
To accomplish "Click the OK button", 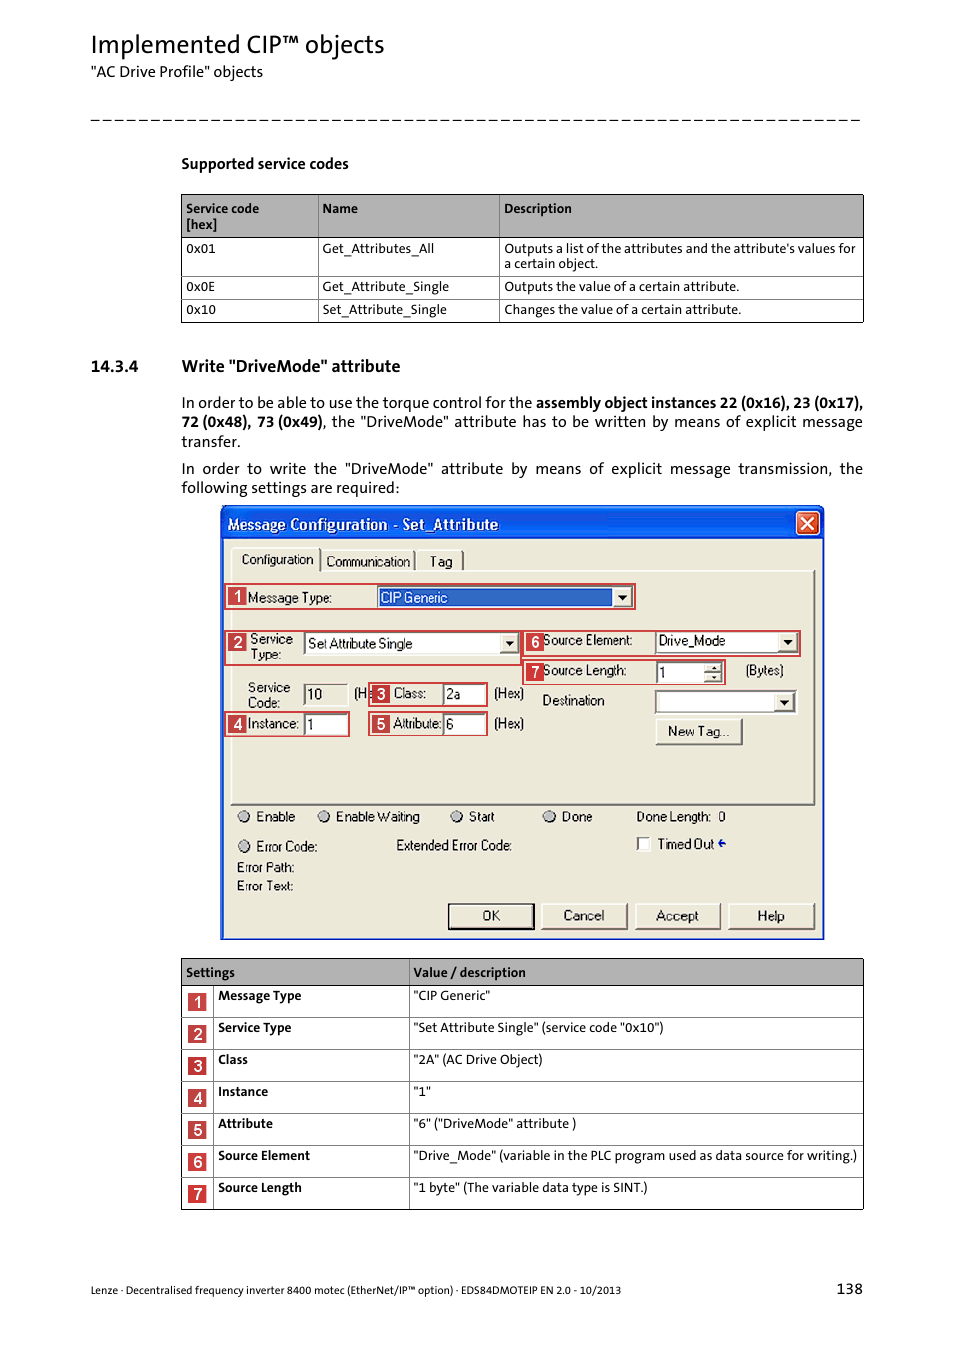I will pos(491,916).
